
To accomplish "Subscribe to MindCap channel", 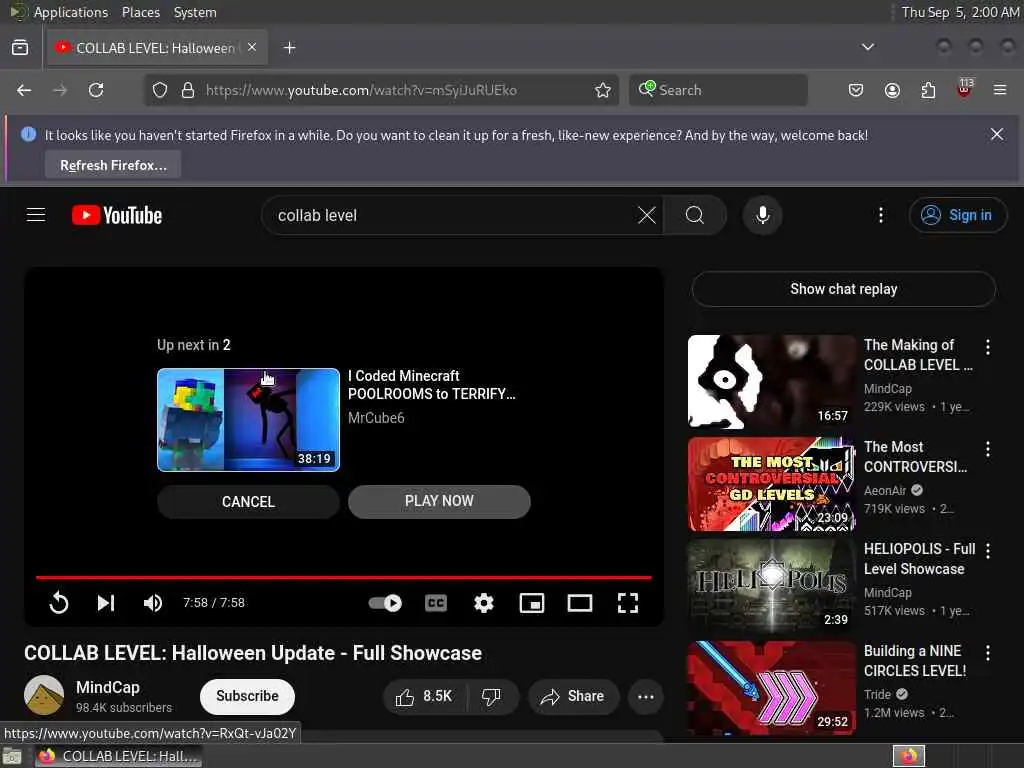I will (247, 696).
